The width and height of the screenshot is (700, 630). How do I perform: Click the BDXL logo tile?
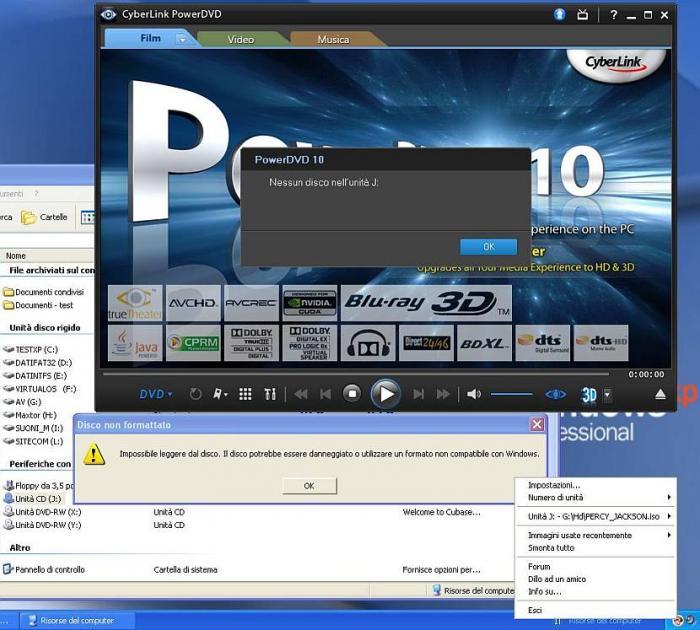[x=484, y=343]
